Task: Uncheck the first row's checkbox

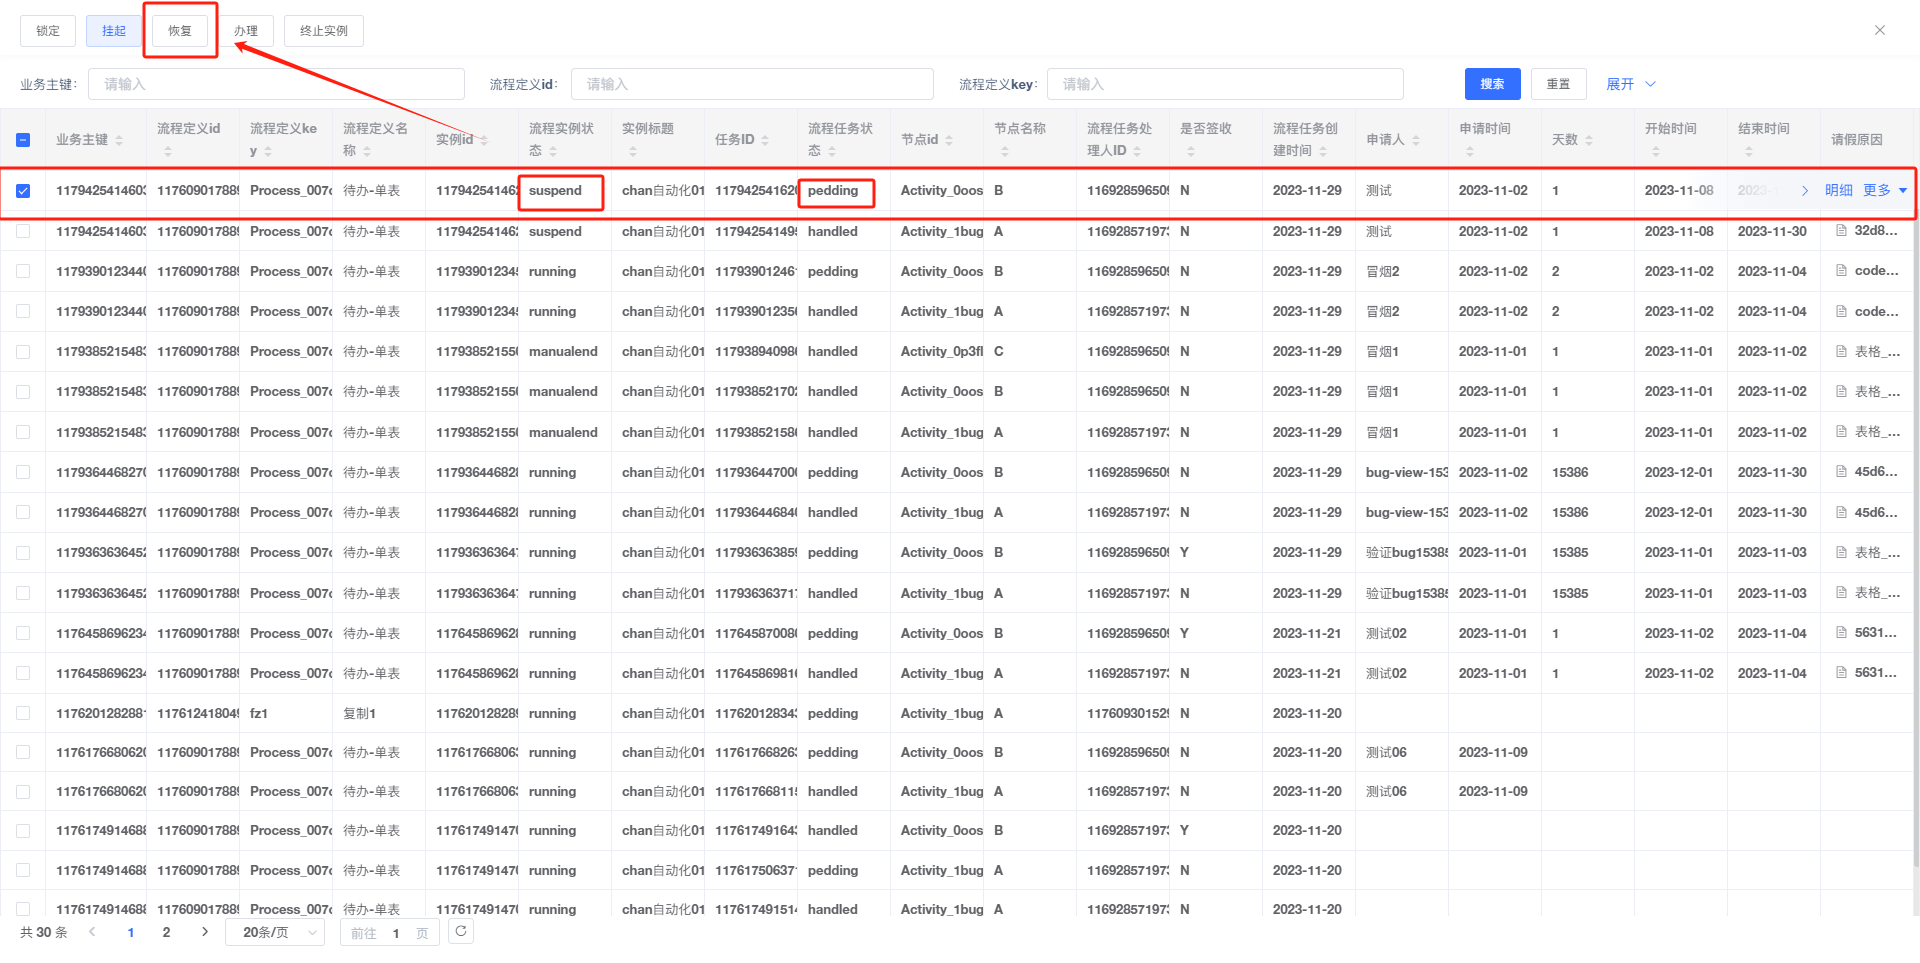Action: pos(23,191)
